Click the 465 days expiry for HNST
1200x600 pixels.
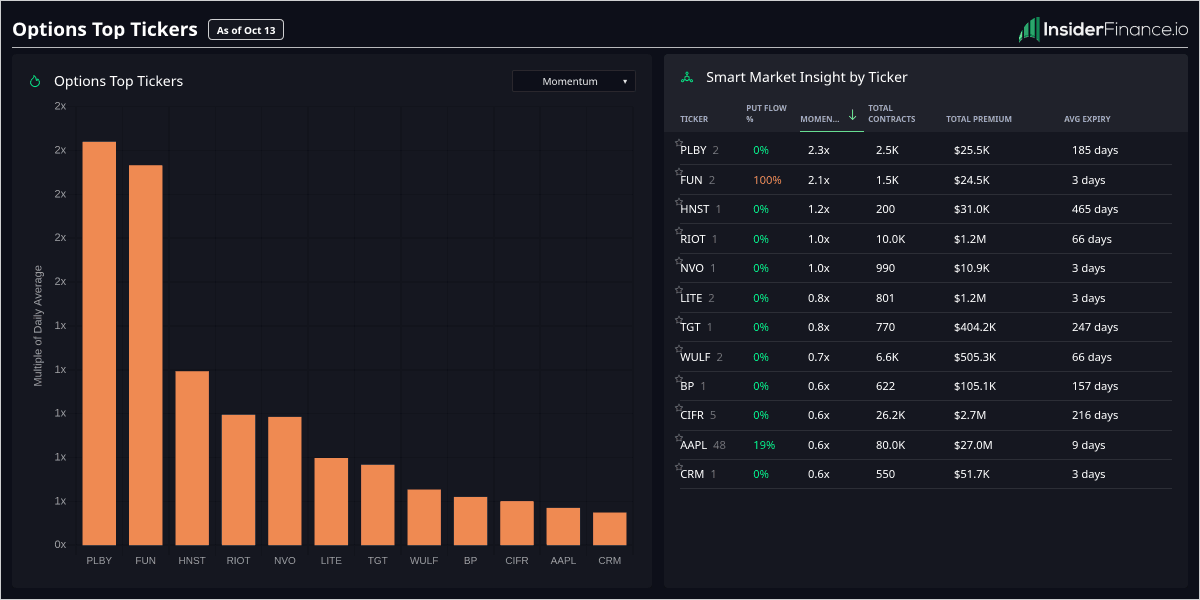click(1095, 209)
